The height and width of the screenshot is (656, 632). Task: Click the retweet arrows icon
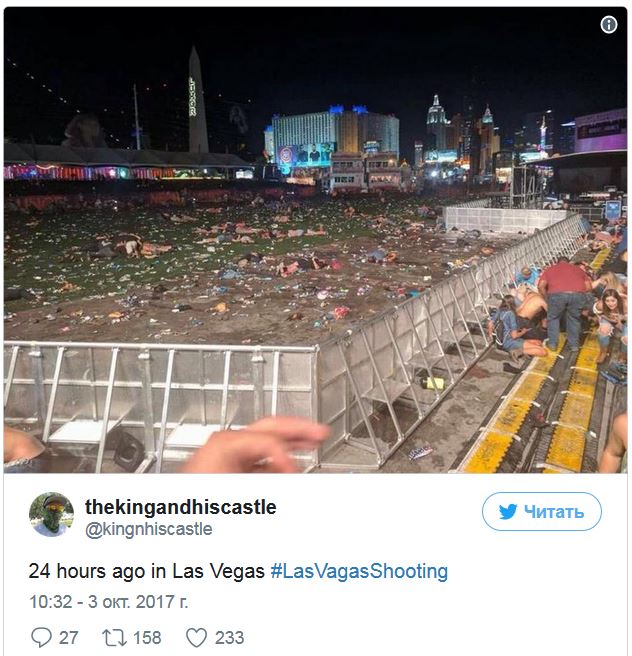tap(114, 638)
